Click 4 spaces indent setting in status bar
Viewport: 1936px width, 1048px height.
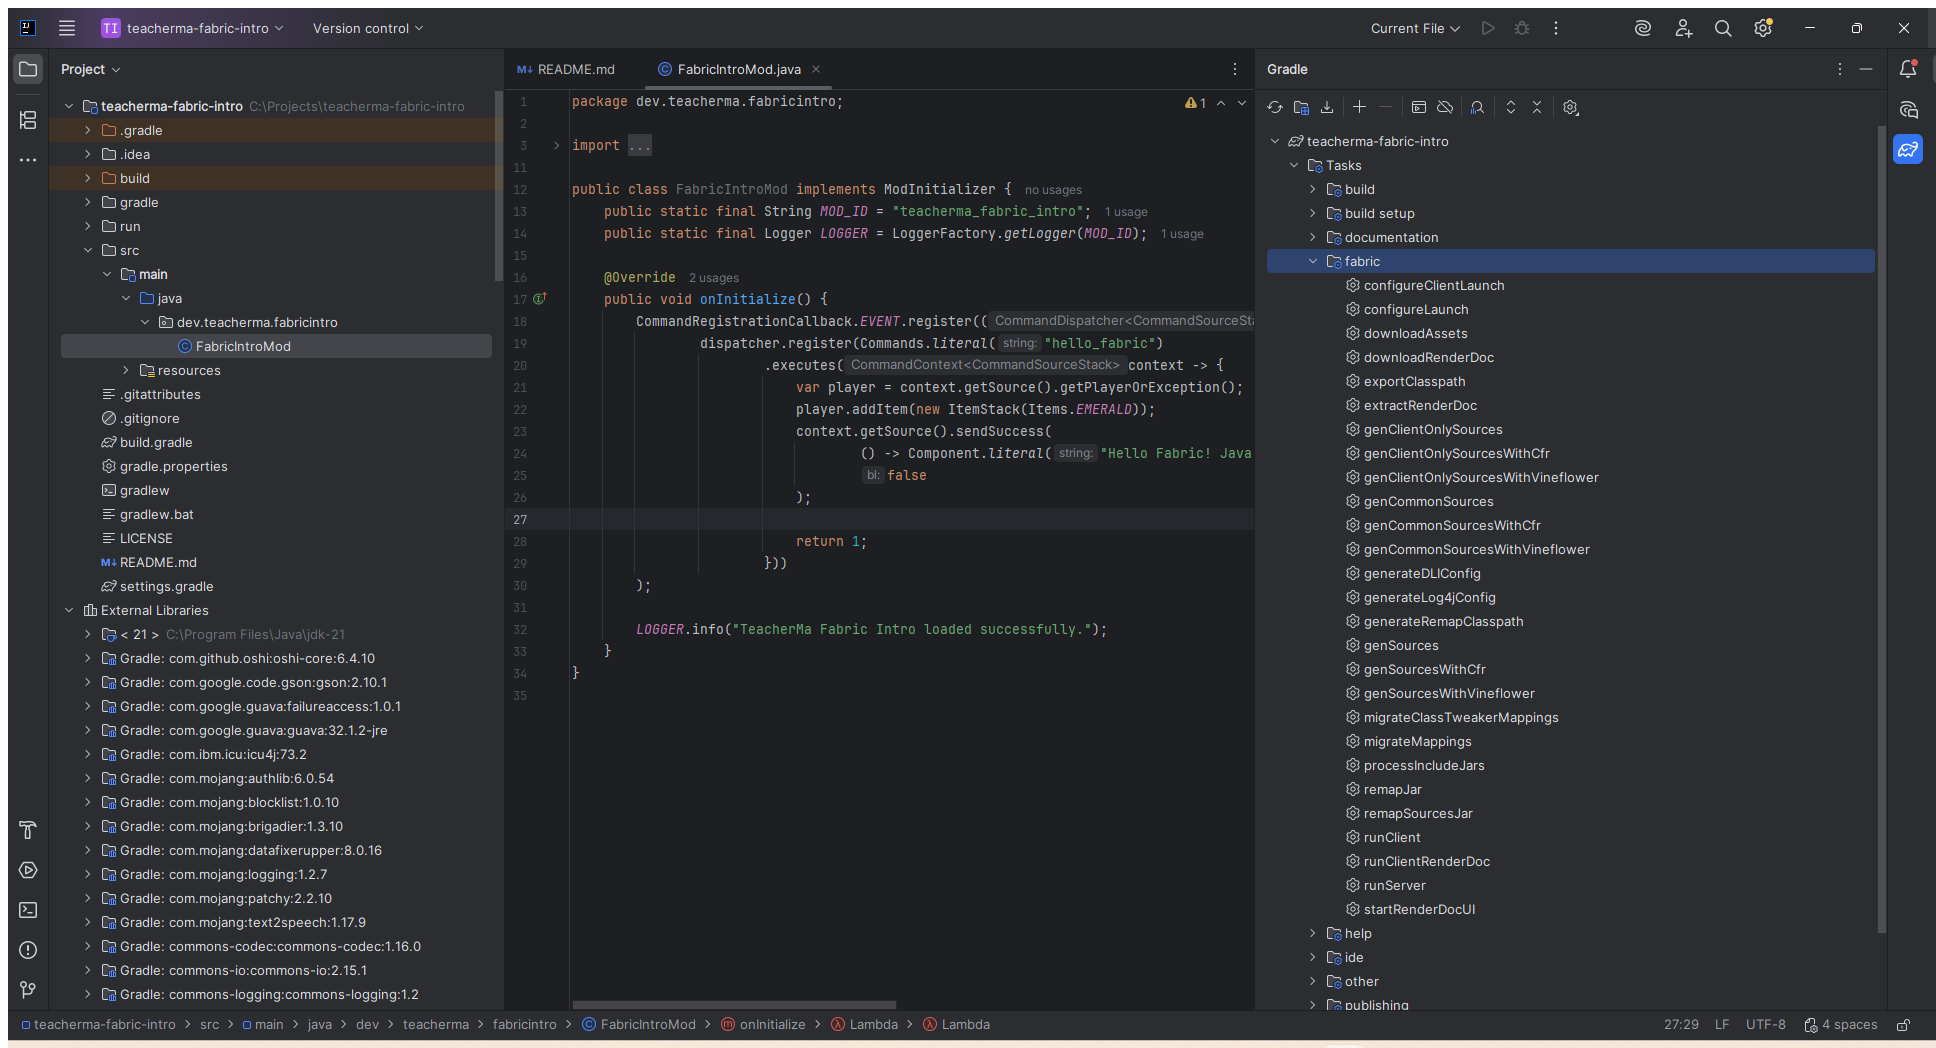pyautogui.click(x=1841, y=1024)
